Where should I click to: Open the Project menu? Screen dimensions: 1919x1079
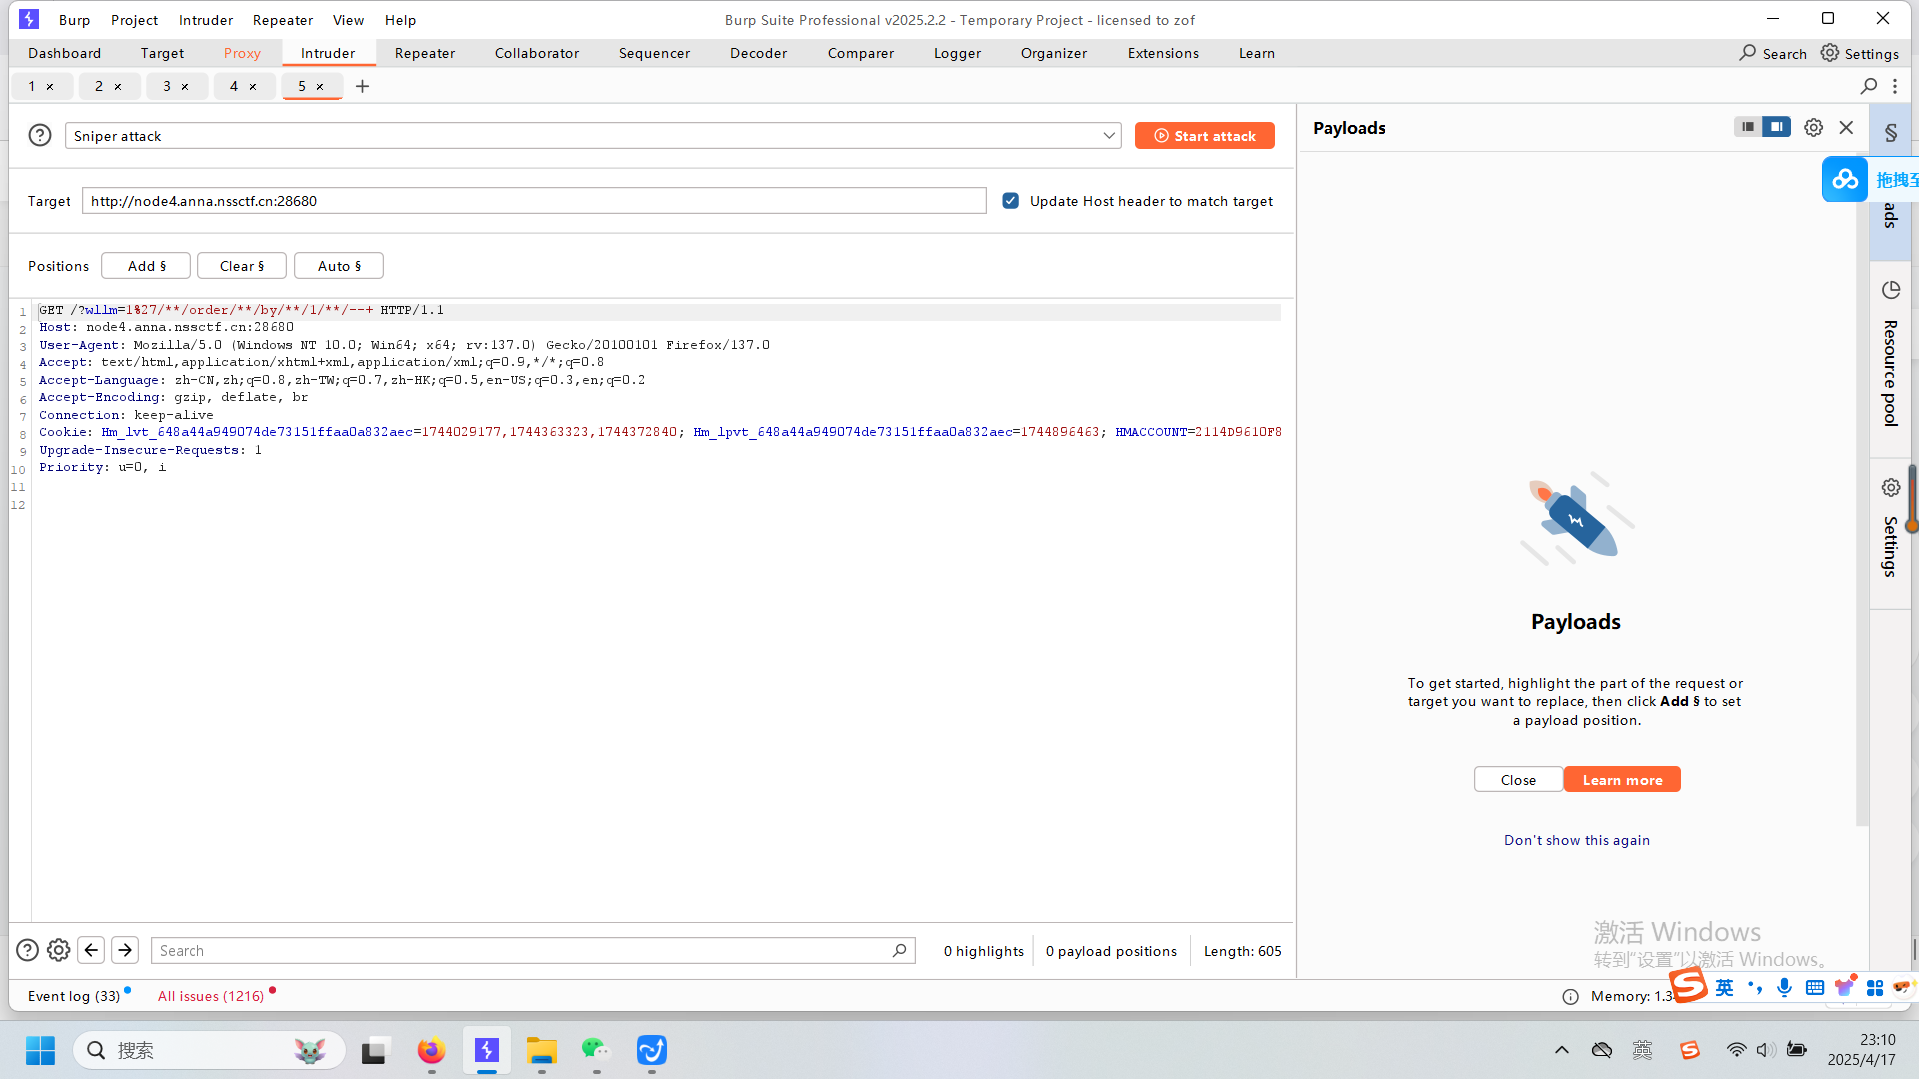coord(134,20)
